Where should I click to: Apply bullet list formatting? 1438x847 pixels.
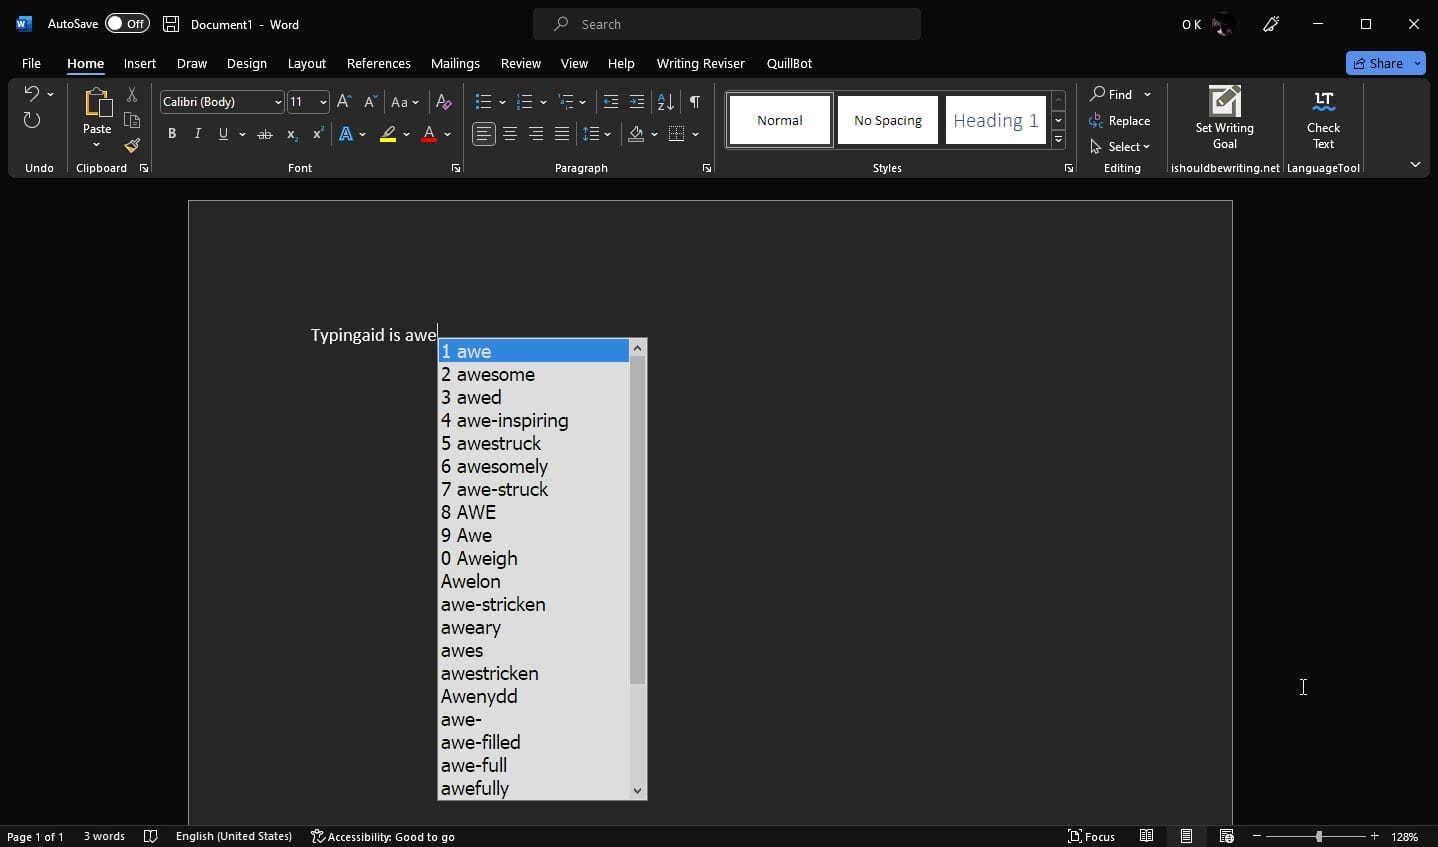(484, 102)
